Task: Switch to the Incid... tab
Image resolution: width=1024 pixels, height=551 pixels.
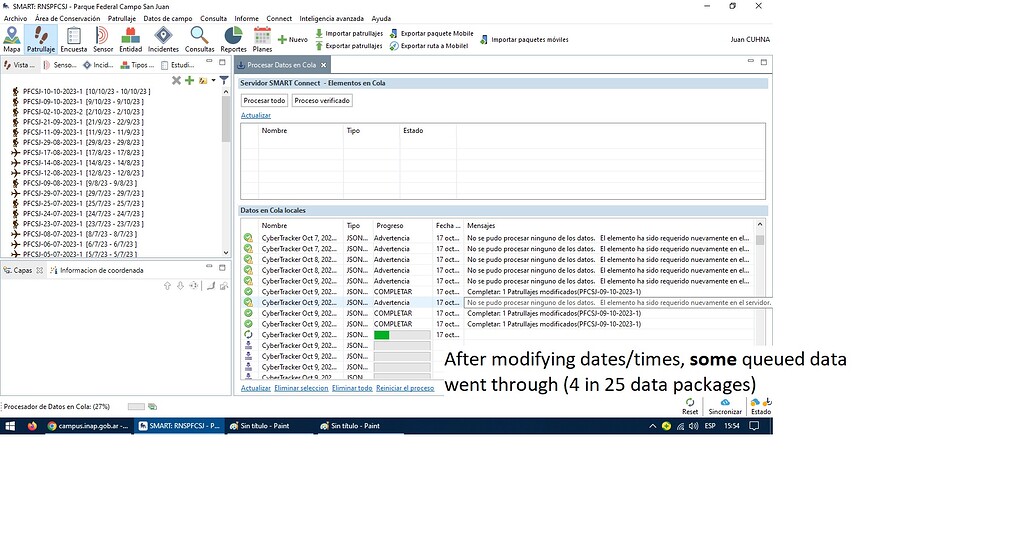Action: point(98,65)
